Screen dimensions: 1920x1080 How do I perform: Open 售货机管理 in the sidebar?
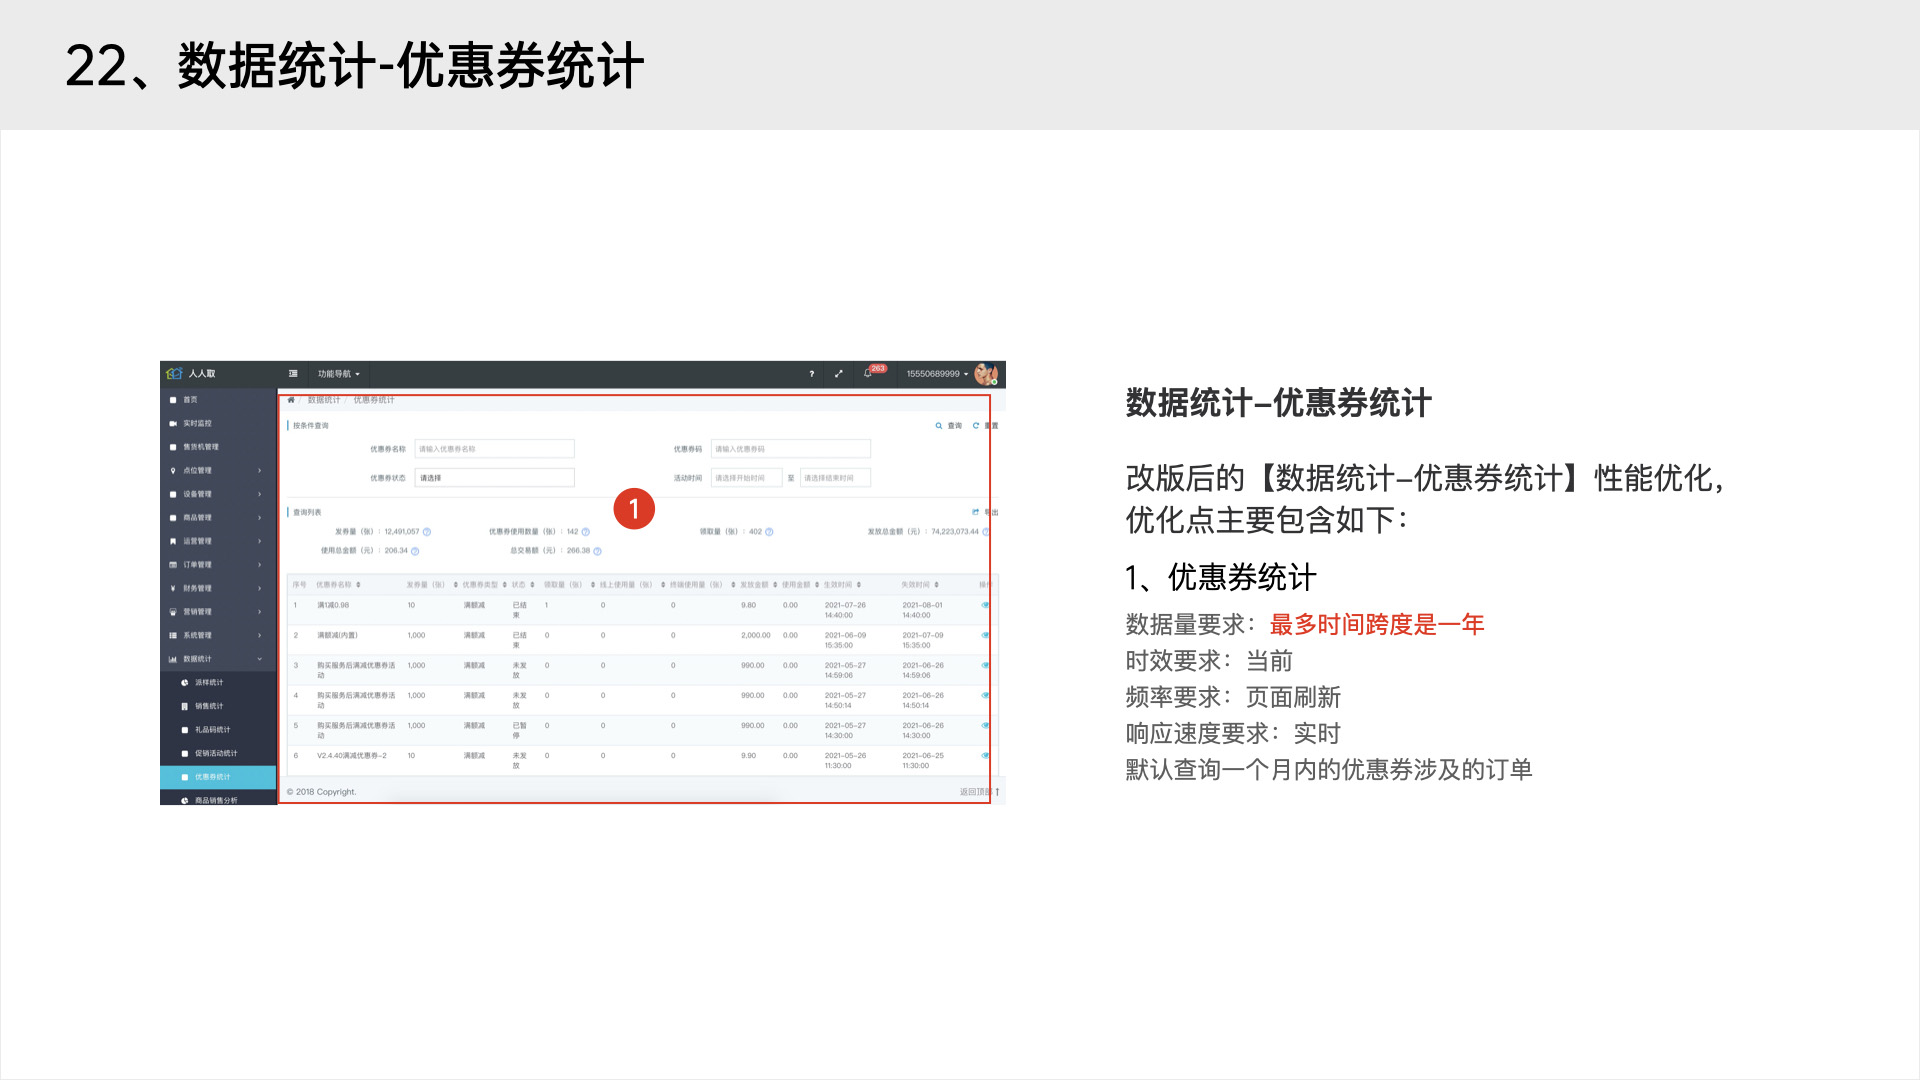218,447
